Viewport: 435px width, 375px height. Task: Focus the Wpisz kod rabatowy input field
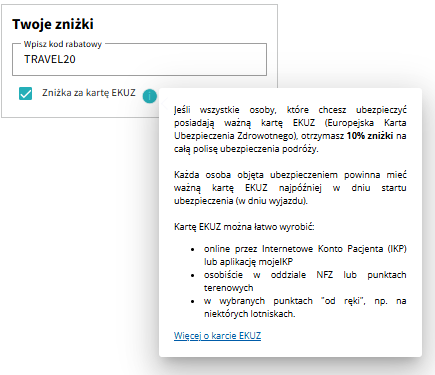point(139,59)
